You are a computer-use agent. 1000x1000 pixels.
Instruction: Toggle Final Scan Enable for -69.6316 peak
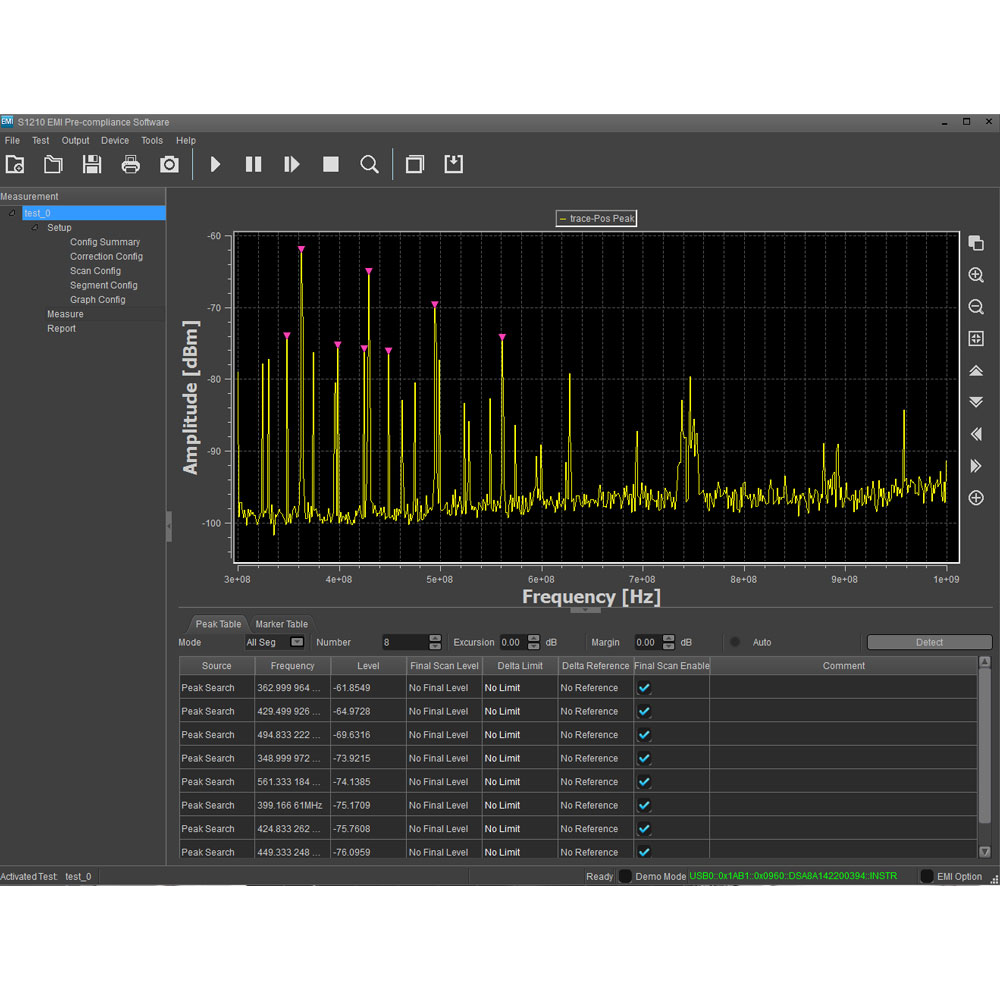(644, 735)
